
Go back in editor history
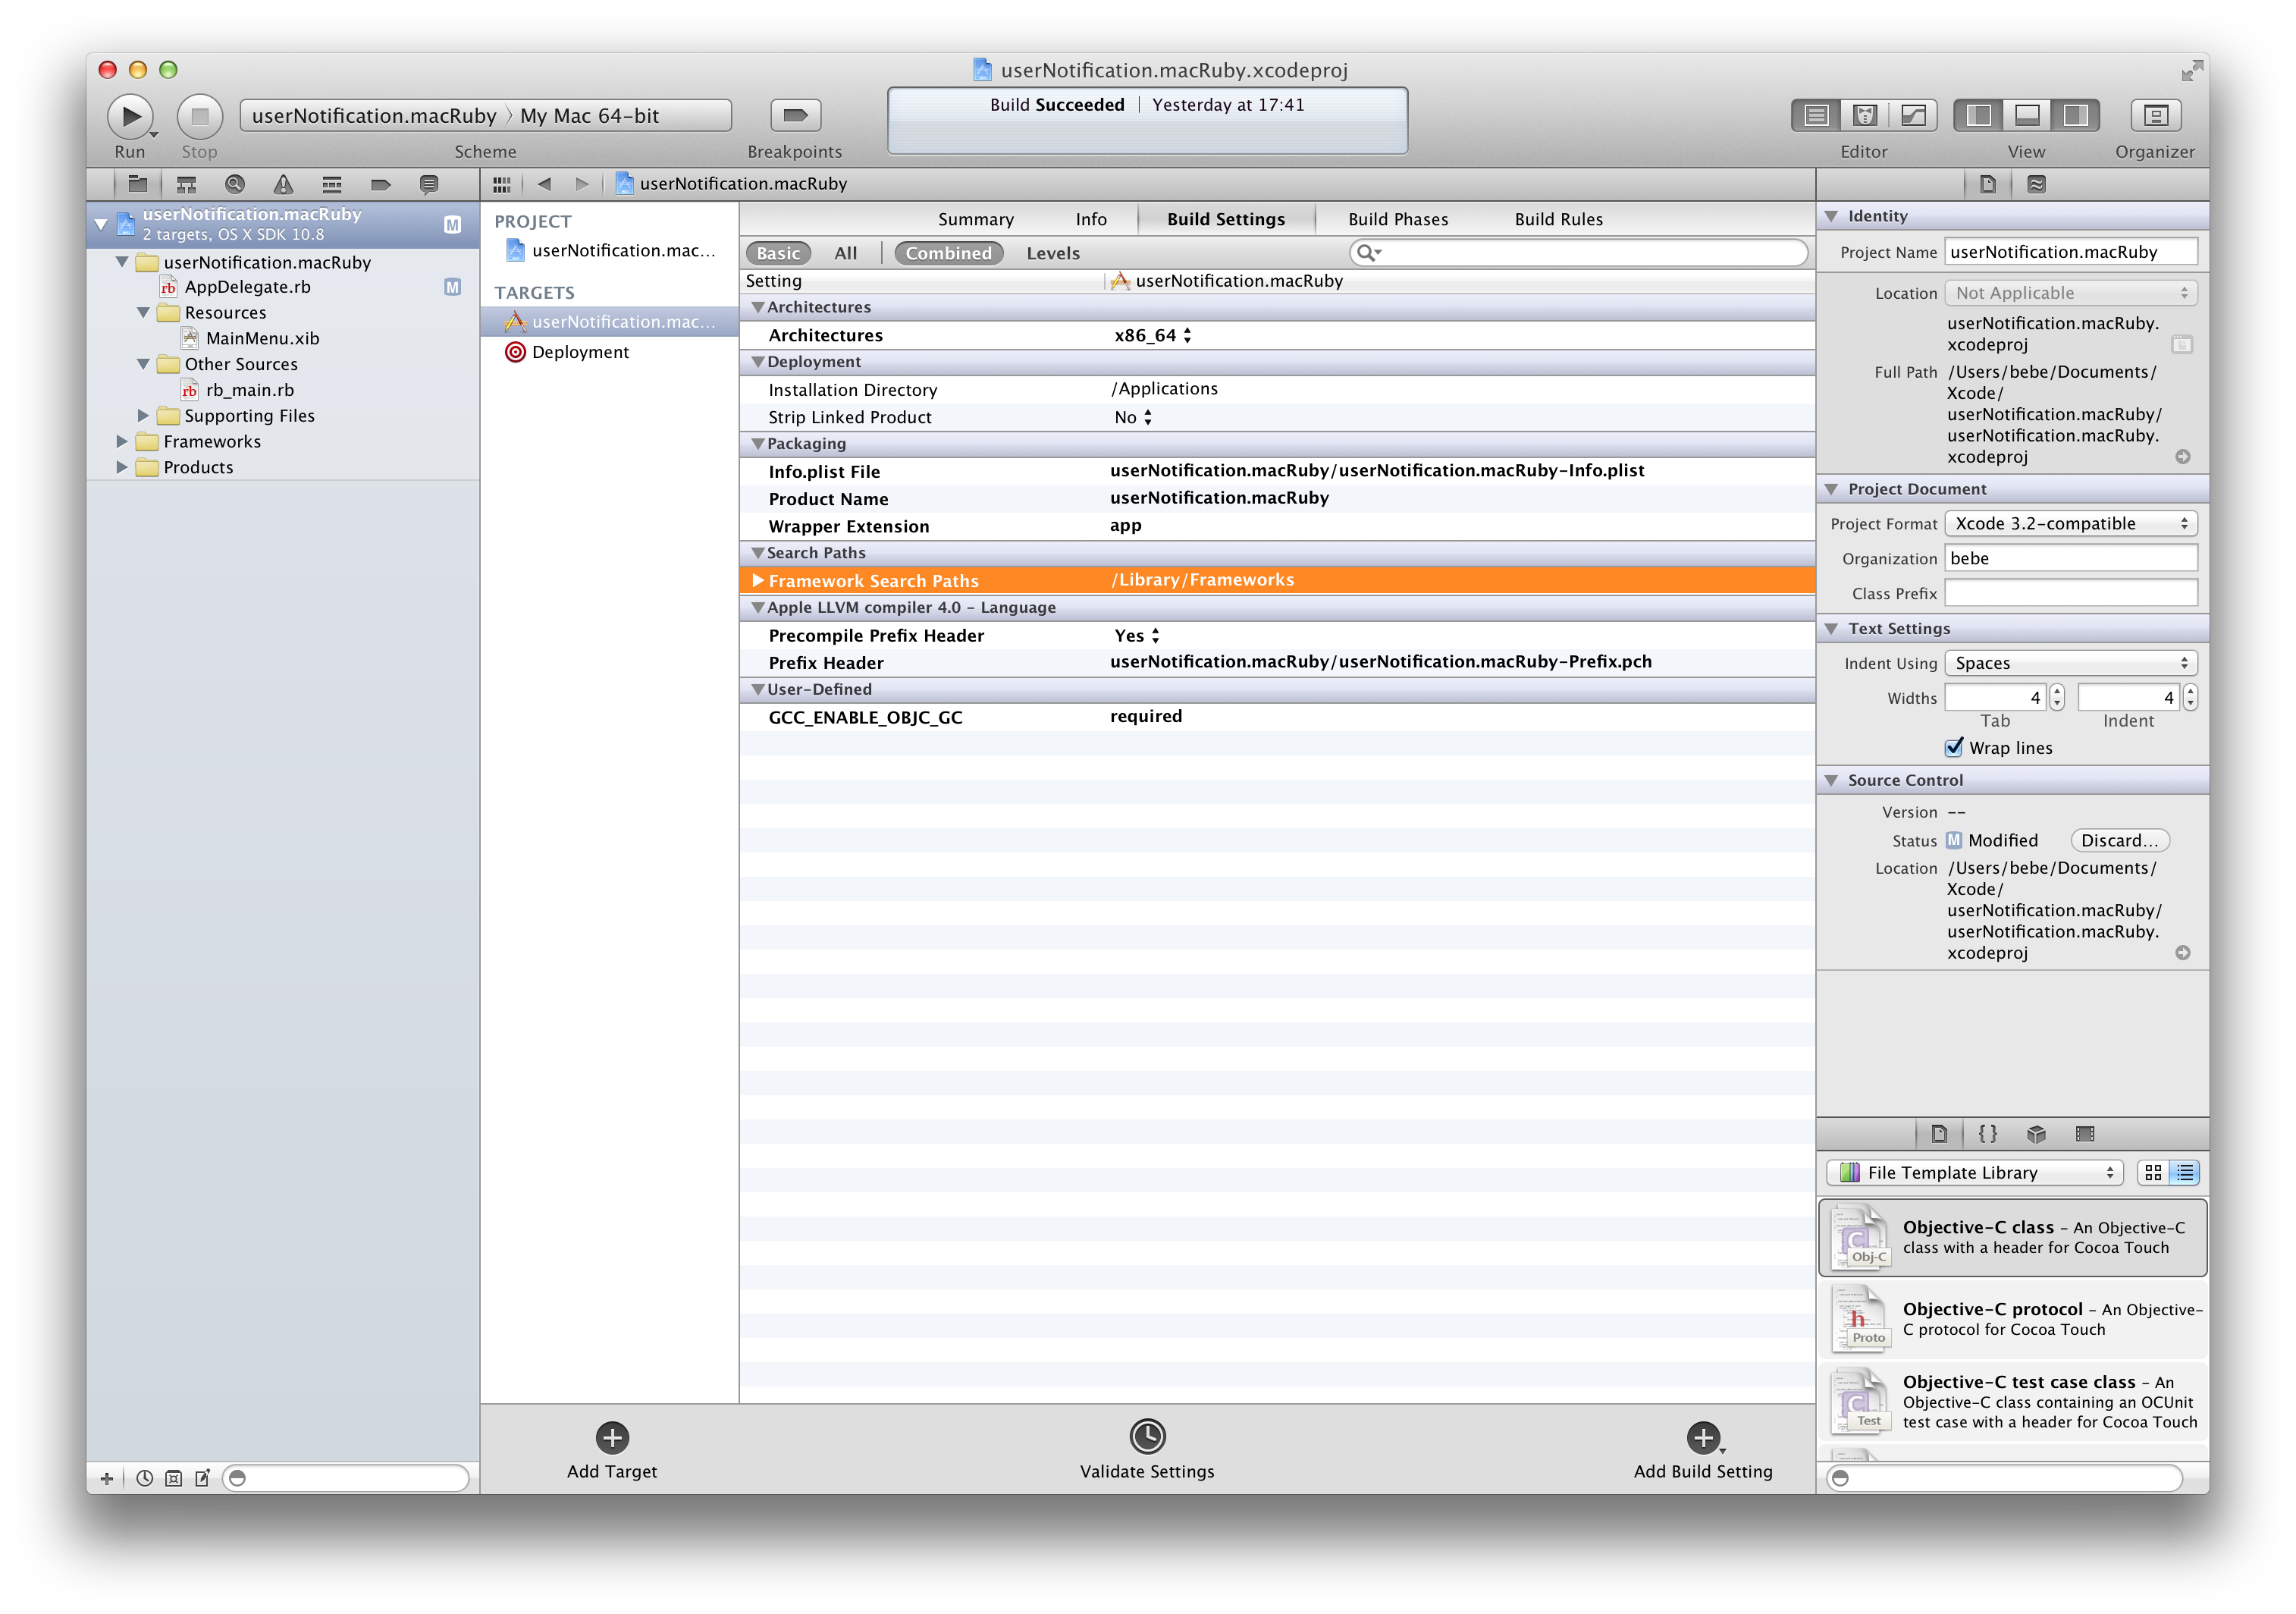pyautogui.click(x=544, y=184)
